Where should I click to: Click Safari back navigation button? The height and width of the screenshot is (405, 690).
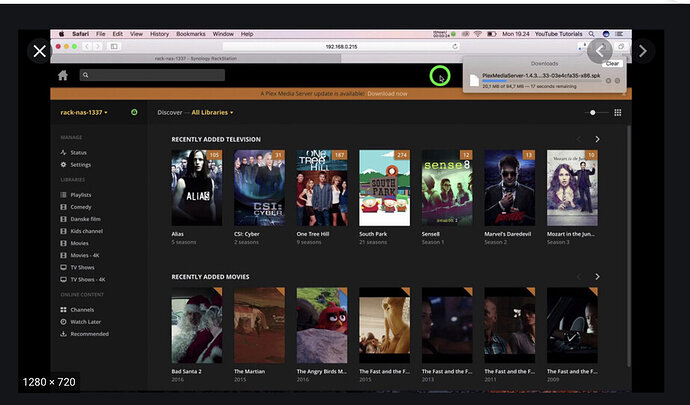87,46
